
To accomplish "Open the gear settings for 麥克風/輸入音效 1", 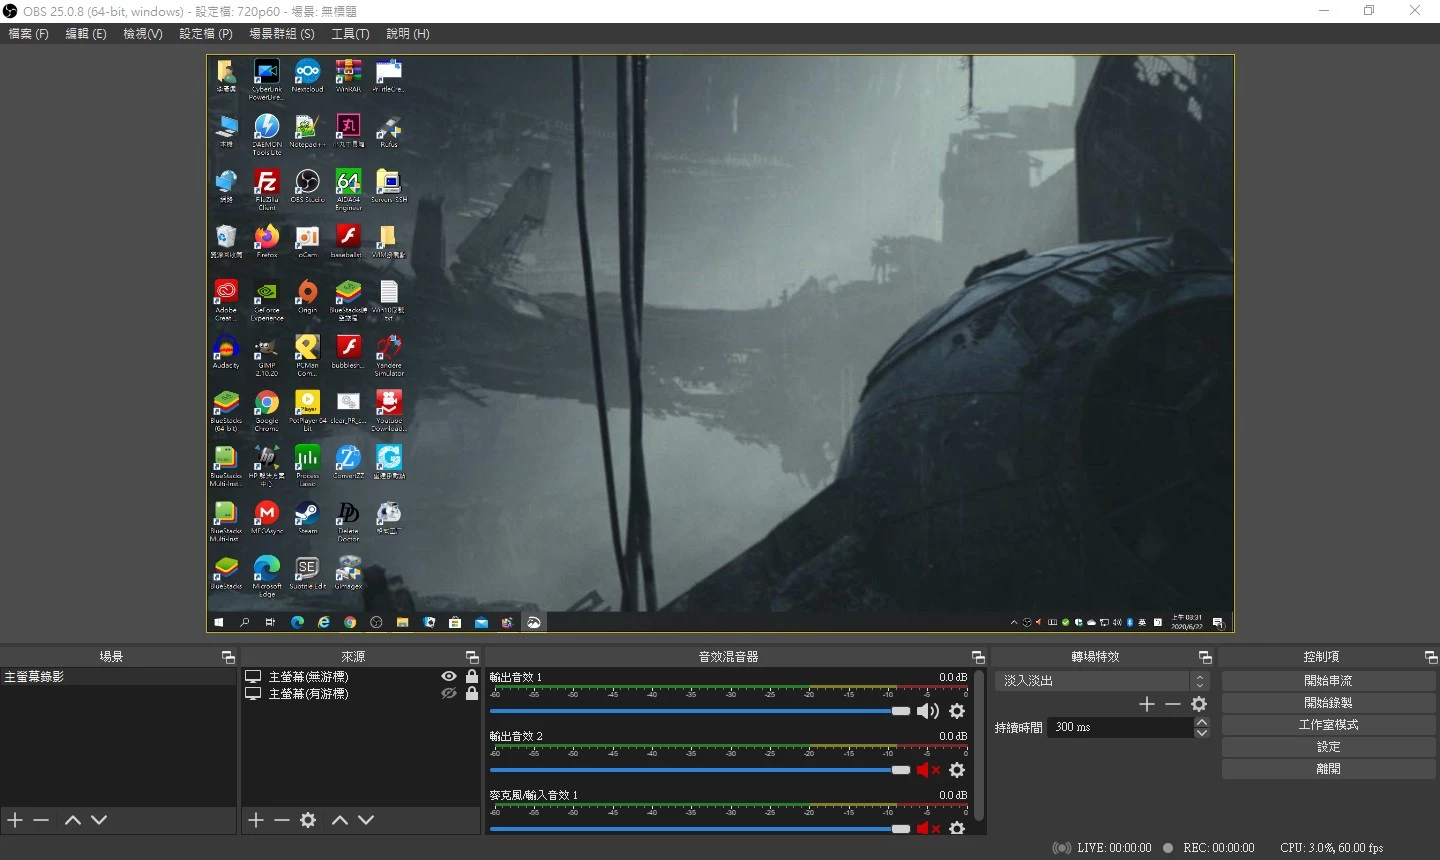I will (957, 828).
